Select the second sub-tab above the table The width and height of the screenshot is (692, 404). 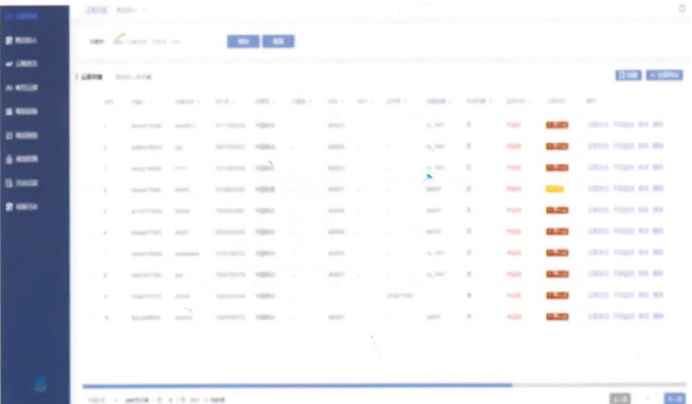coord(133,76)
